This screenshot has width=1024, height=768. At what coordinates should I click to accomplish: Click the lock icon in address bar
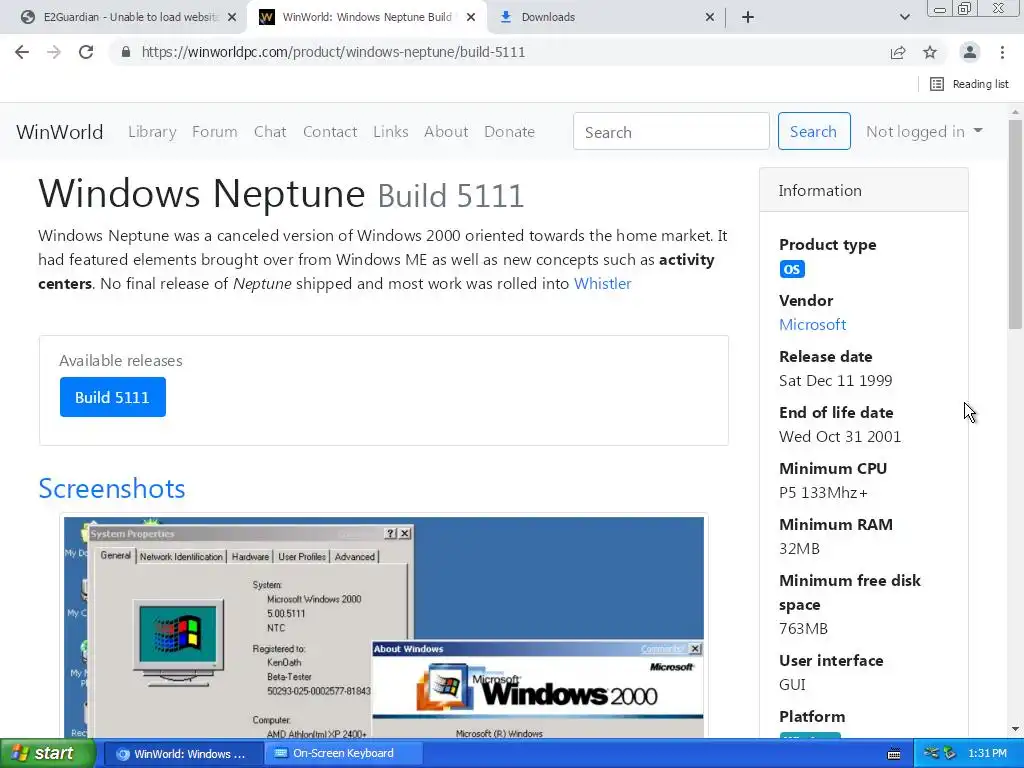pos(126,52)
